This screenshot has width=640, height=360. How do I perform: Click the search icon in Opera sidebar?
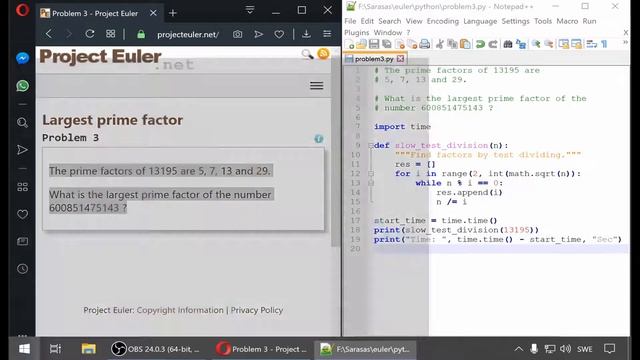coord(22,122)
